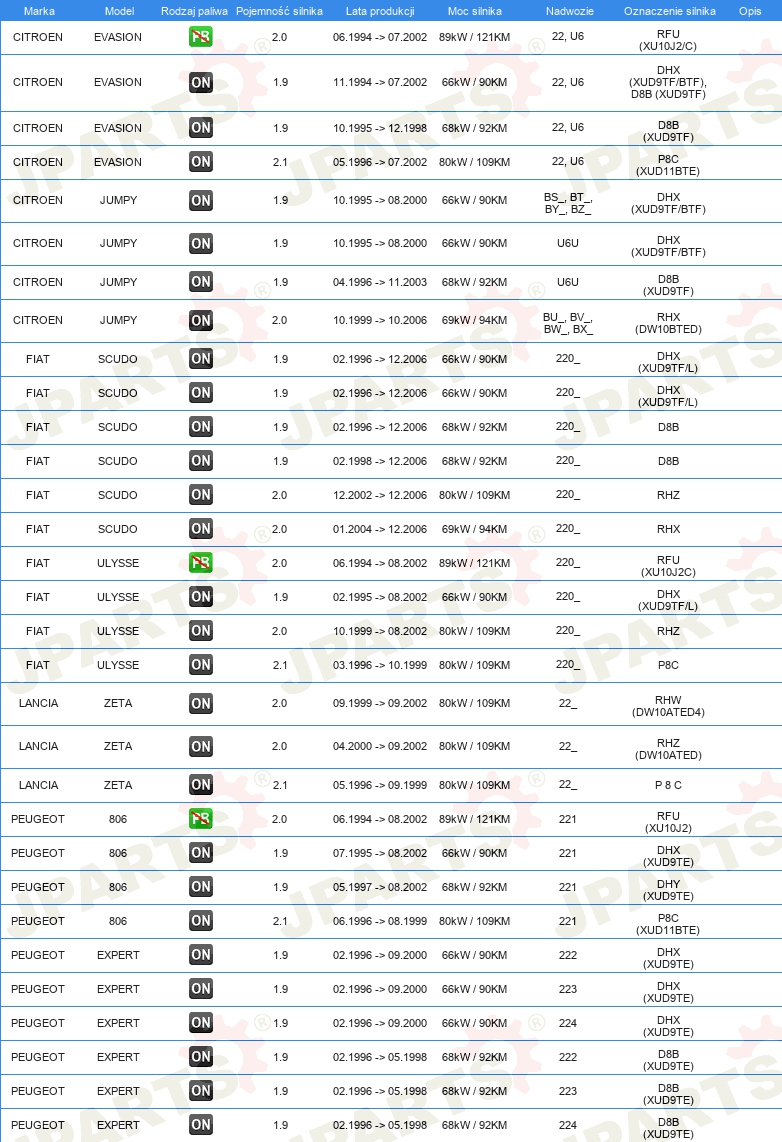This screenshot has height=1142, width=782.
Task: Click the Model column header
Action: pos(119,11)
